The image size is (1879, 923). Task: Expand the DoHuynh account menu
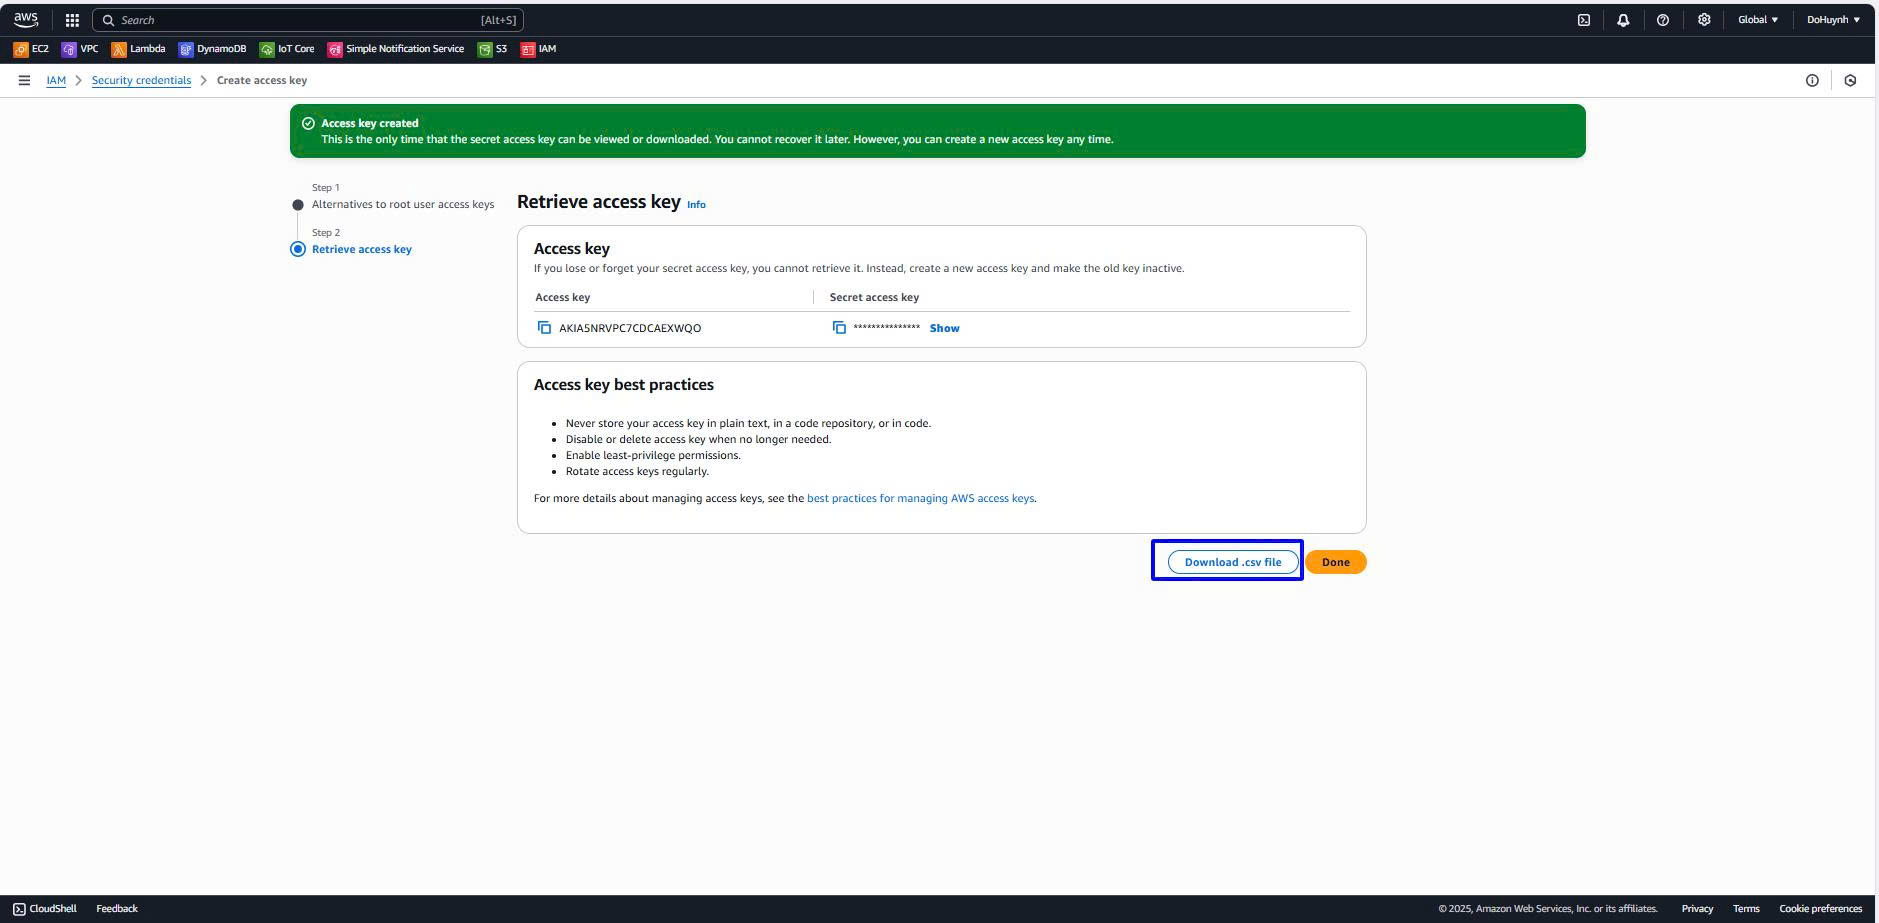point(1832,20)
